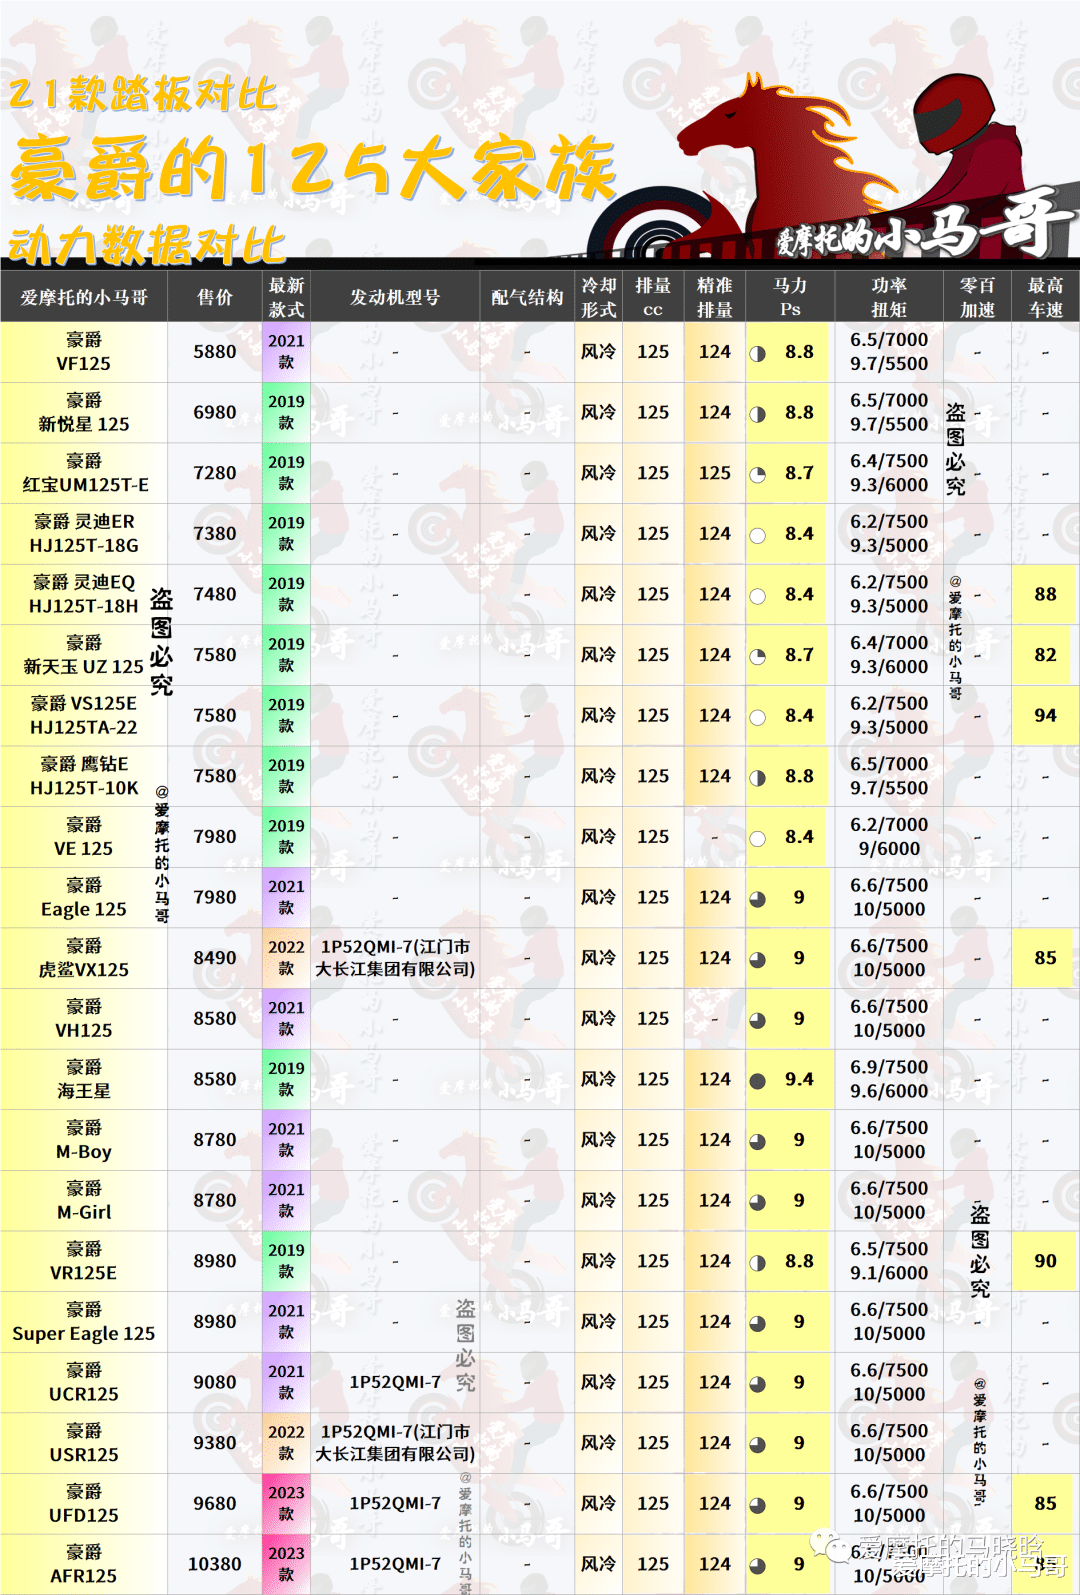Click the 豪爵的125大家族 title text
The height and width of the screenshot is (1595, 1080).
click(312, 168)
